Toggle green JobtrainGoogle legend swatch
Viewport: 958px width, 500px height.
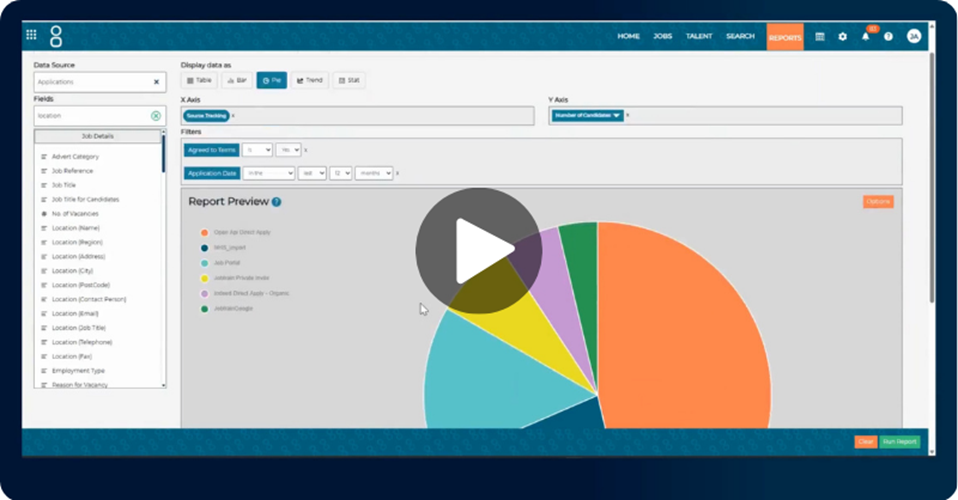(204, 309)
